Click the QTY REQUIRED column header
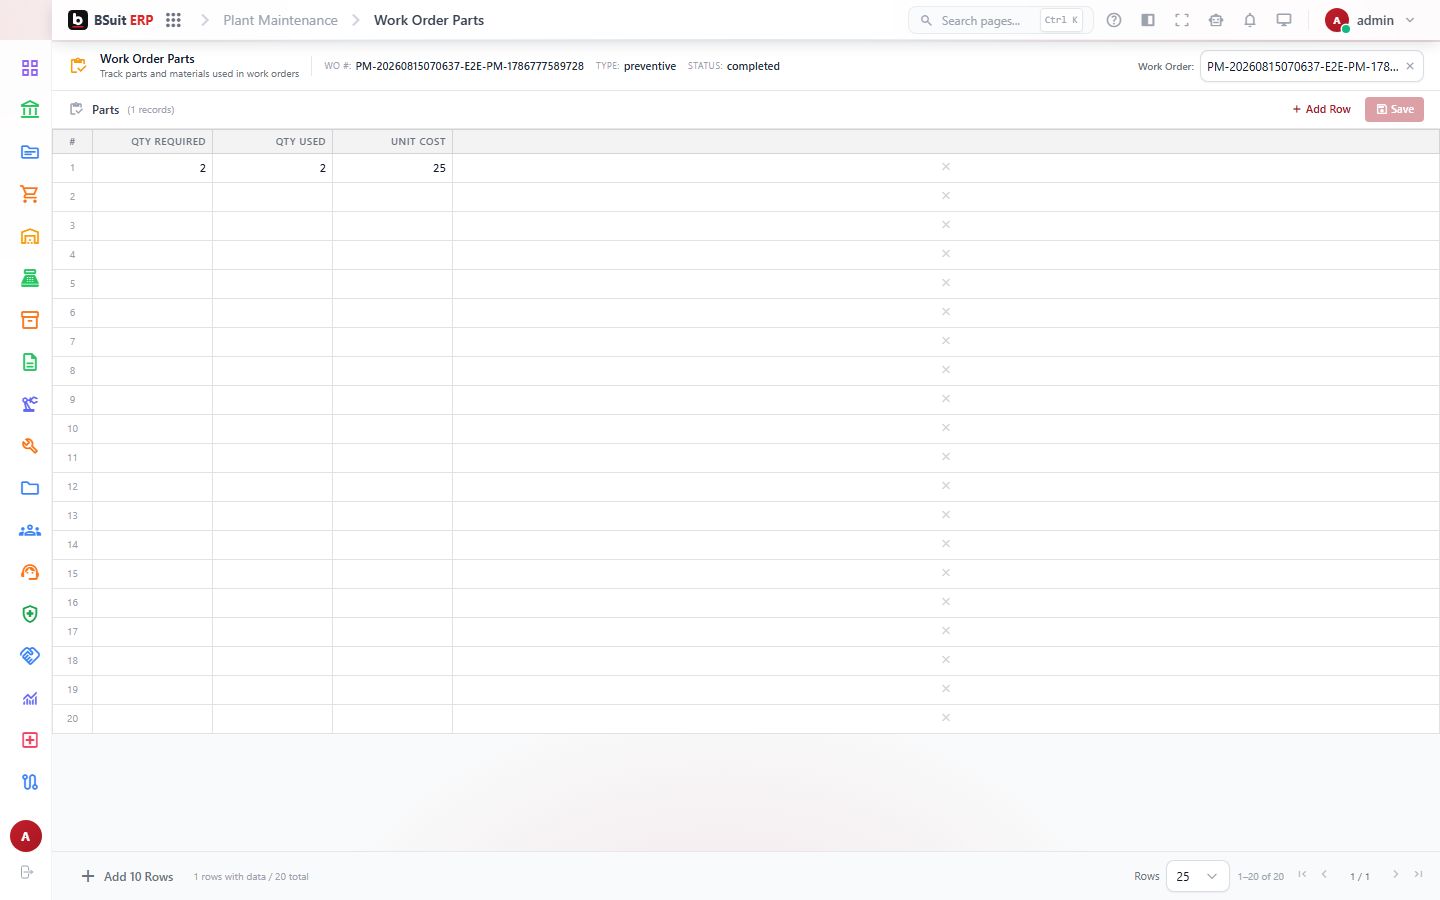 click(x=152, y=141)
